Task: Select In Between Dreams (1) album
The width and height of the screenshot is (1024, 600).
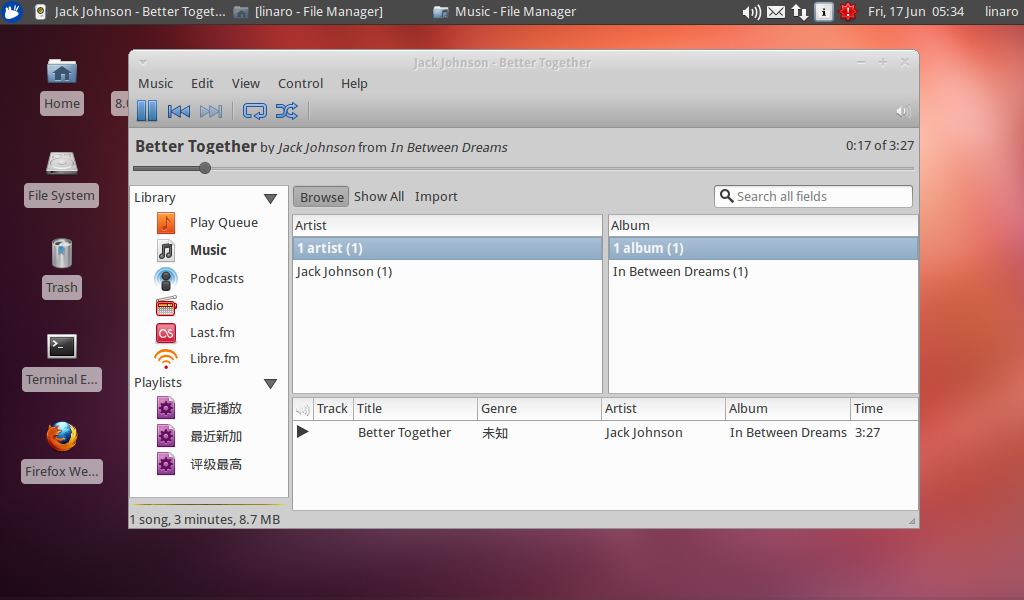Action: click(x=763, y=272)
